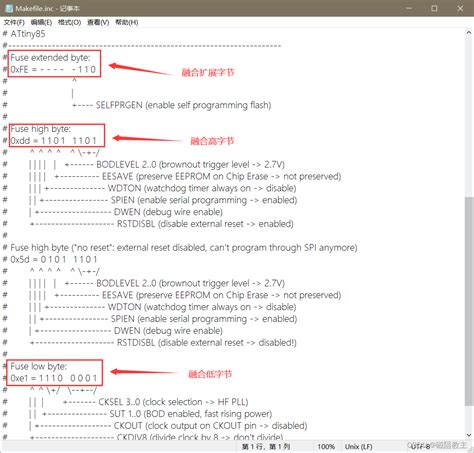
Task: Click the status bar line/column indicator
Action: point(266,447)
